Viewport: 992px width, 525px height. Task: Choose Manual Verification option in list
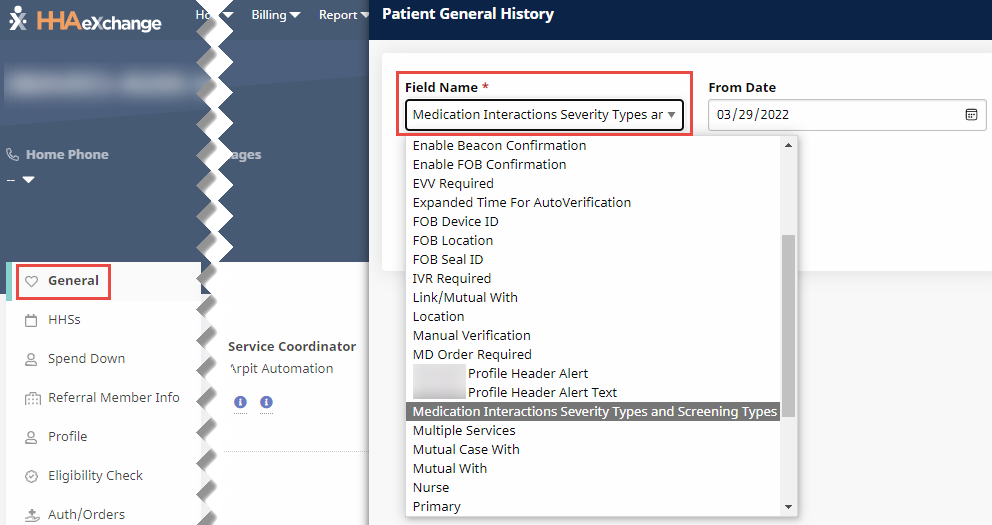(x=471, y=336)
